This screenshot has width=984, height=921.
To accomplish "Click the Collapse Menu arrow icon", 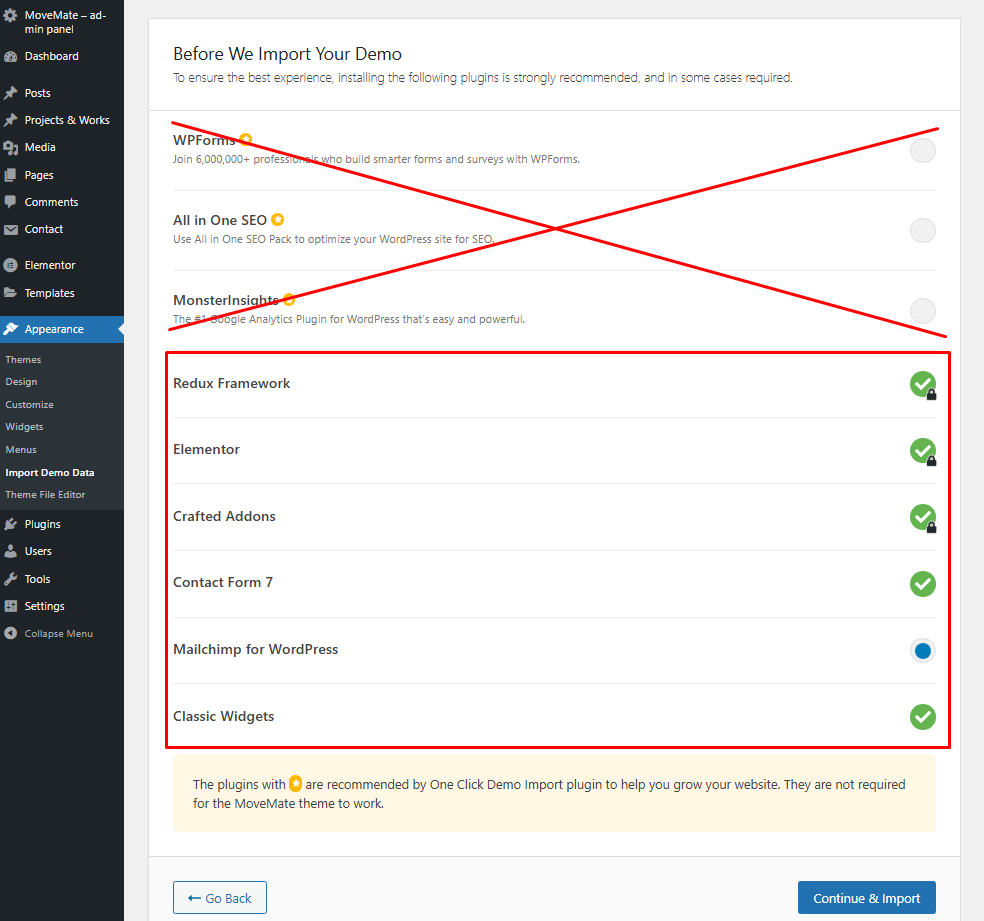I will coord(11,634).
